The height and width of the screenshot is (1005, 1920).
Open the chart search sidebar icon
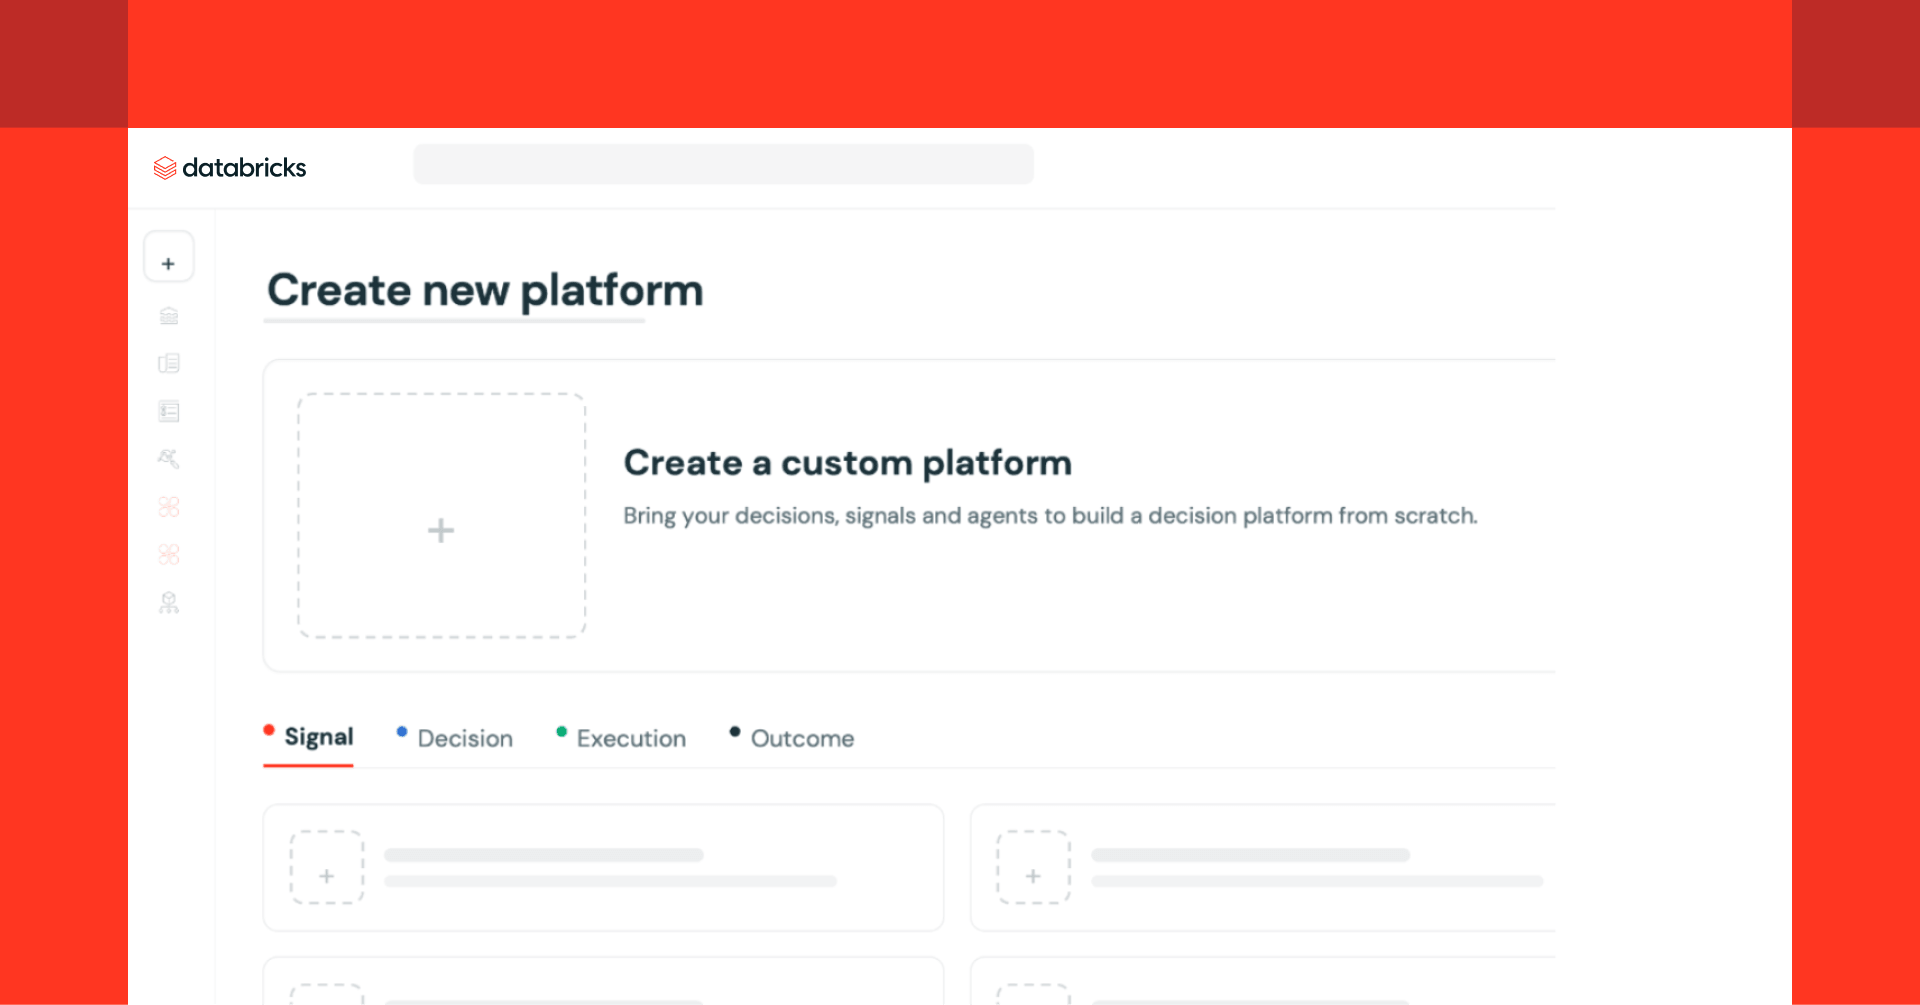(169, 459)
